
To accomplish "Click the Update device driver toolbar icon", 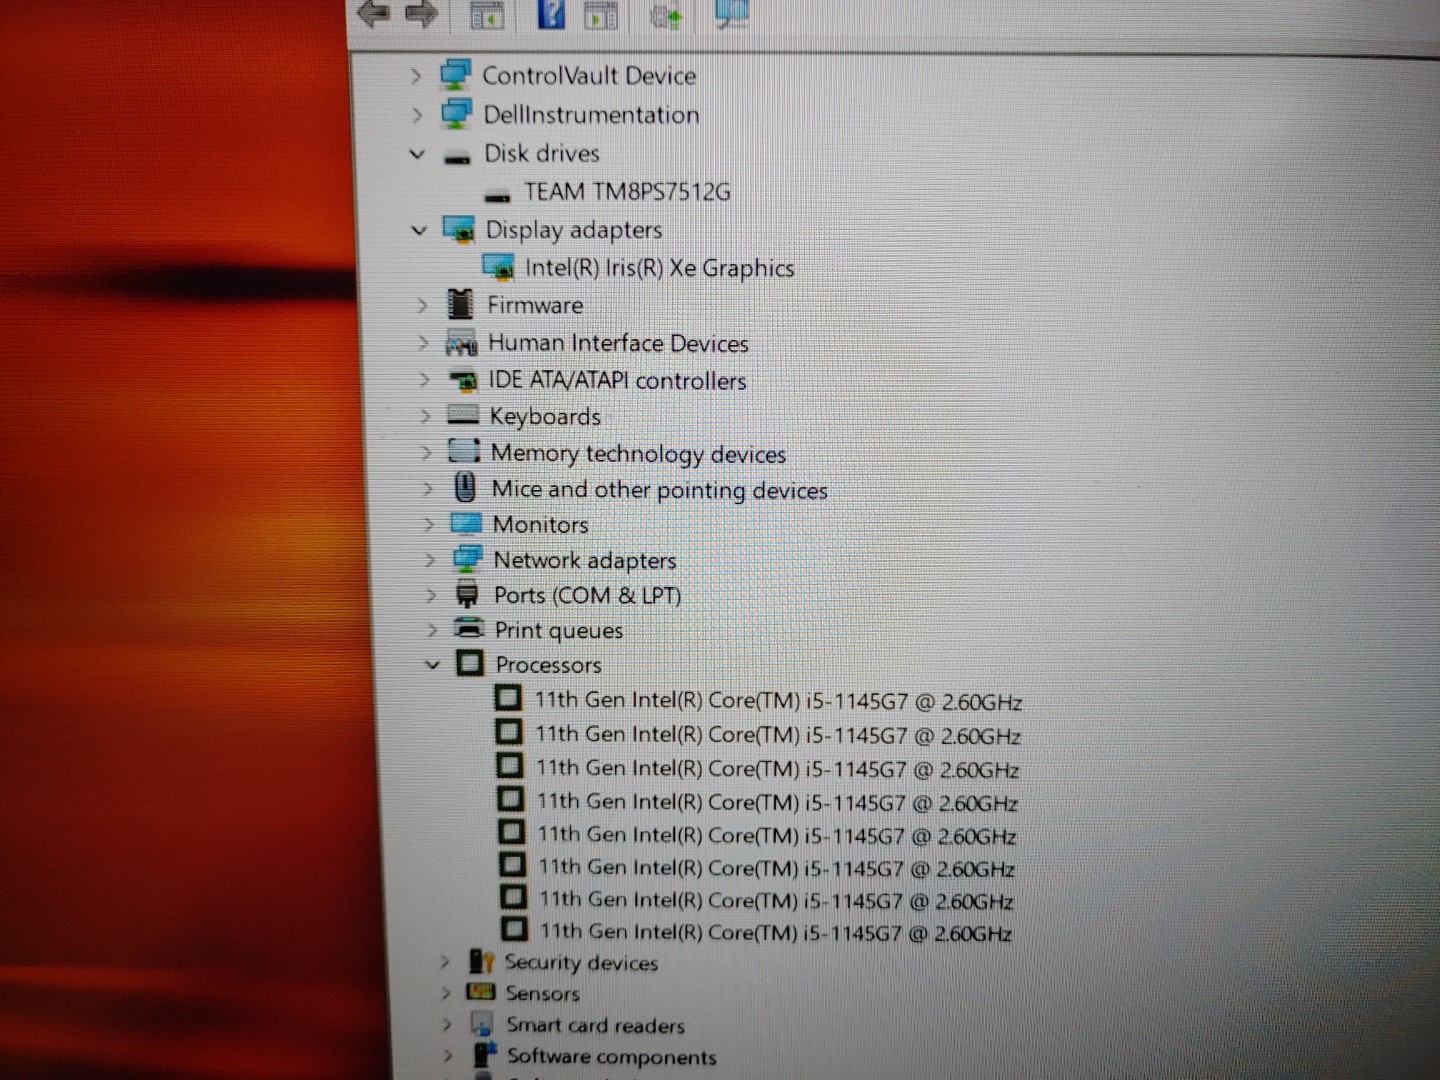I will (665, 15).
